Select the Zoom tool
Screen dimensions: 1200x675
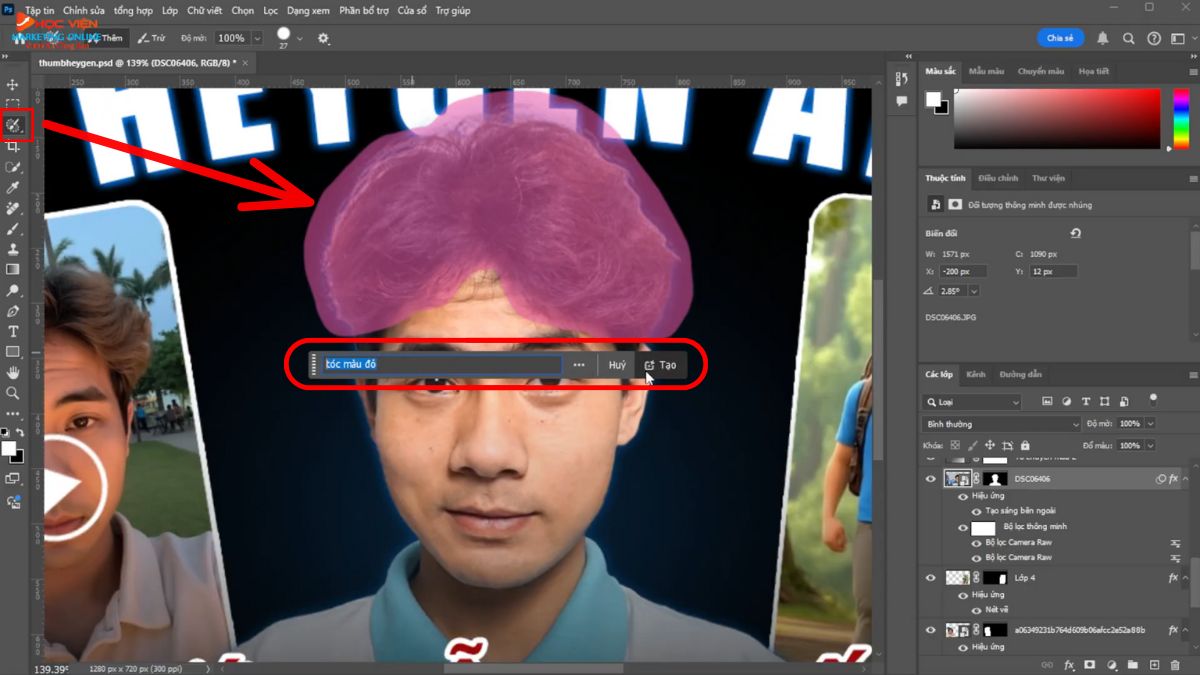tap(13, 393)
